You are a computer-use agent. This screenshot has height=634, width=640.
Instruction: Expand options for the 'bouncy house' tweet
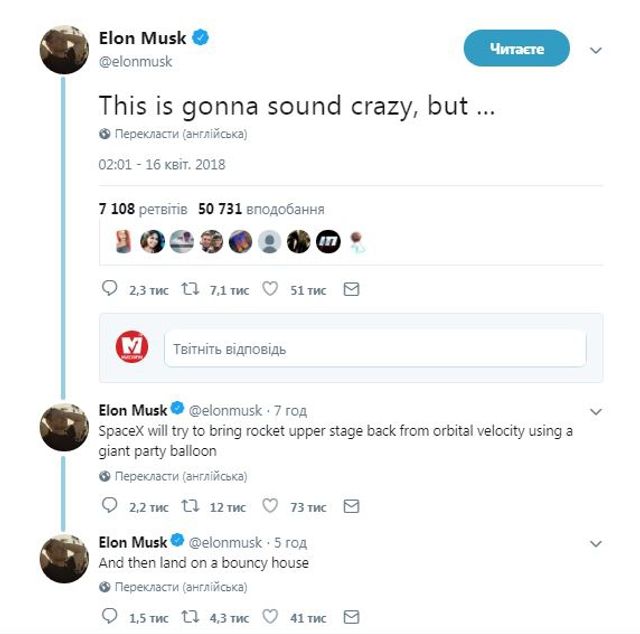[x=596, y=544]
